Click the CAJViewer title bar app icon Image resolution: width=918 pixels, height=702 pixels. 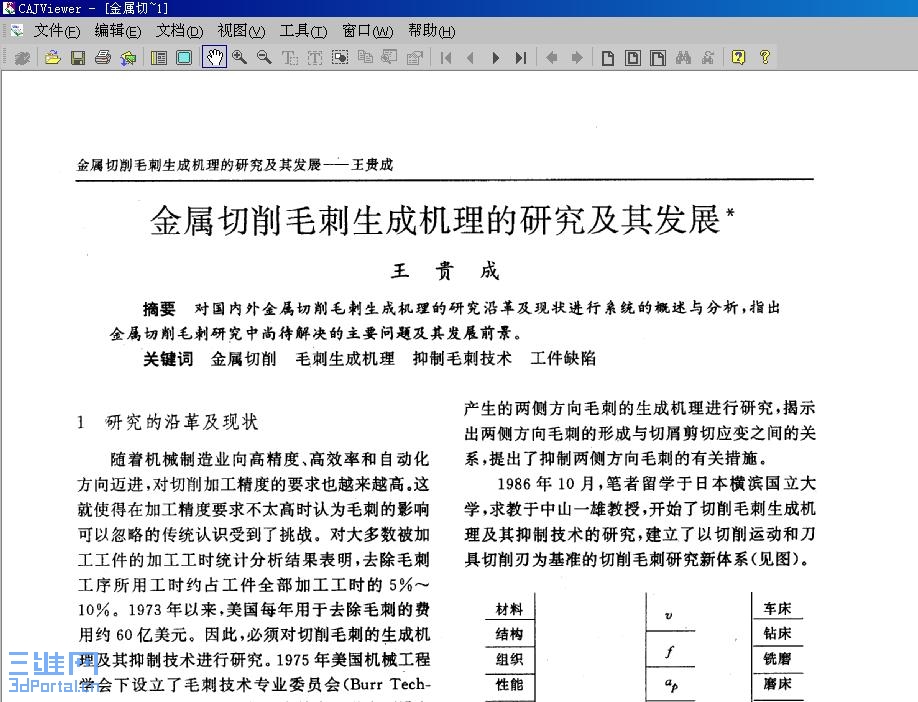coord(8,8)
